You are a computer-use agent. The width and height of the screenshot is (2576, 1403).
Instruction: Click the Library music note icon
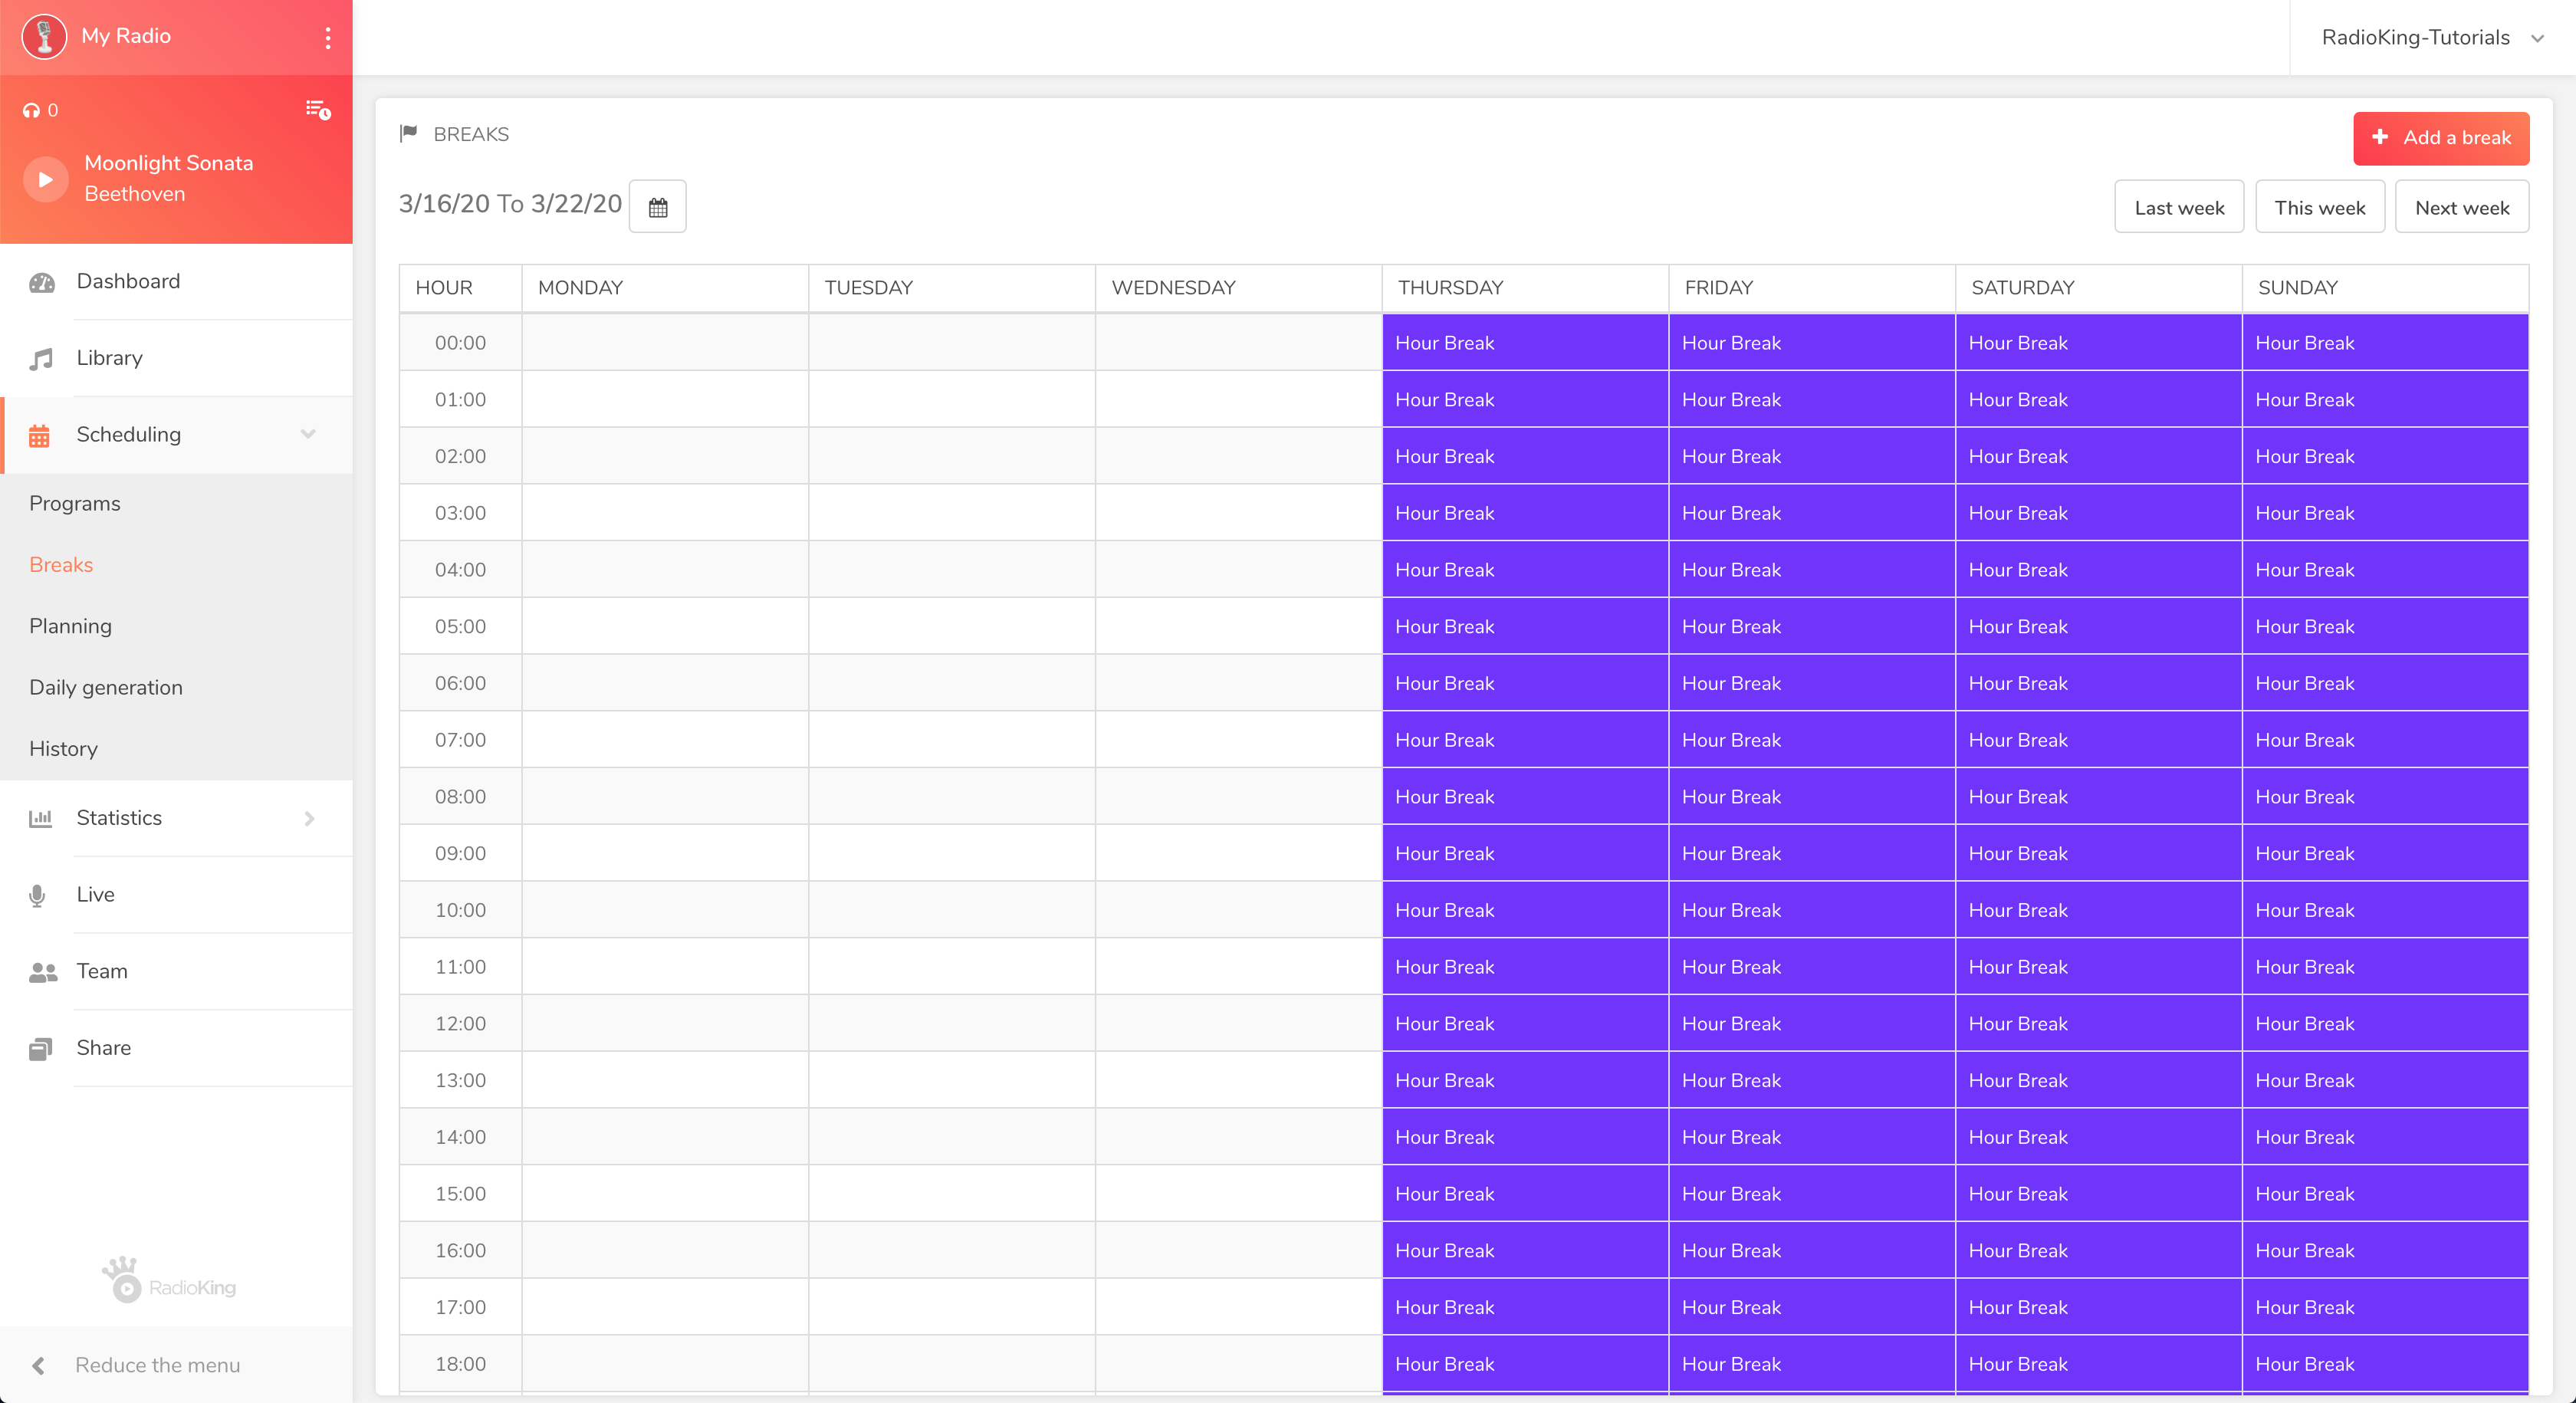(41, 359)
